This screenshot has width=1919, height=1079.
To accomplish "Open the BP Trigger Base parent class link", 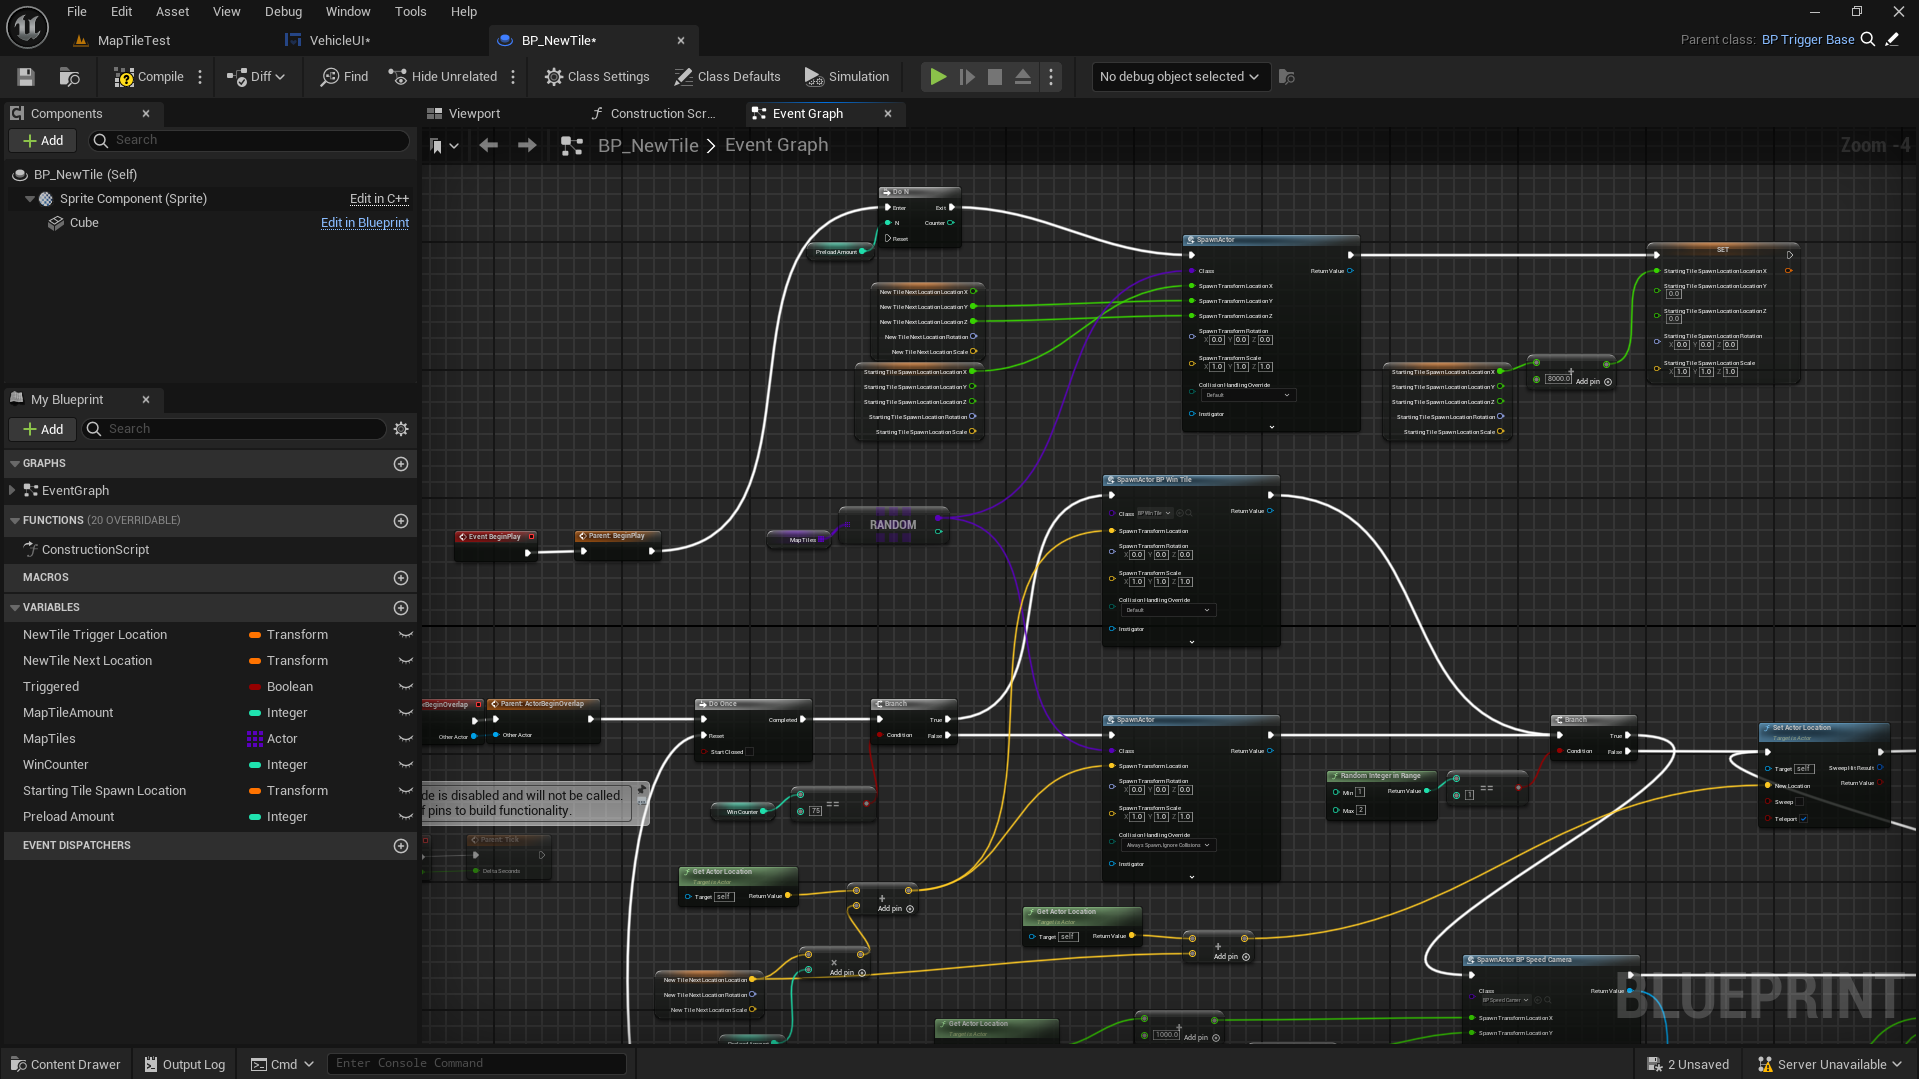I will point(1808,40).
